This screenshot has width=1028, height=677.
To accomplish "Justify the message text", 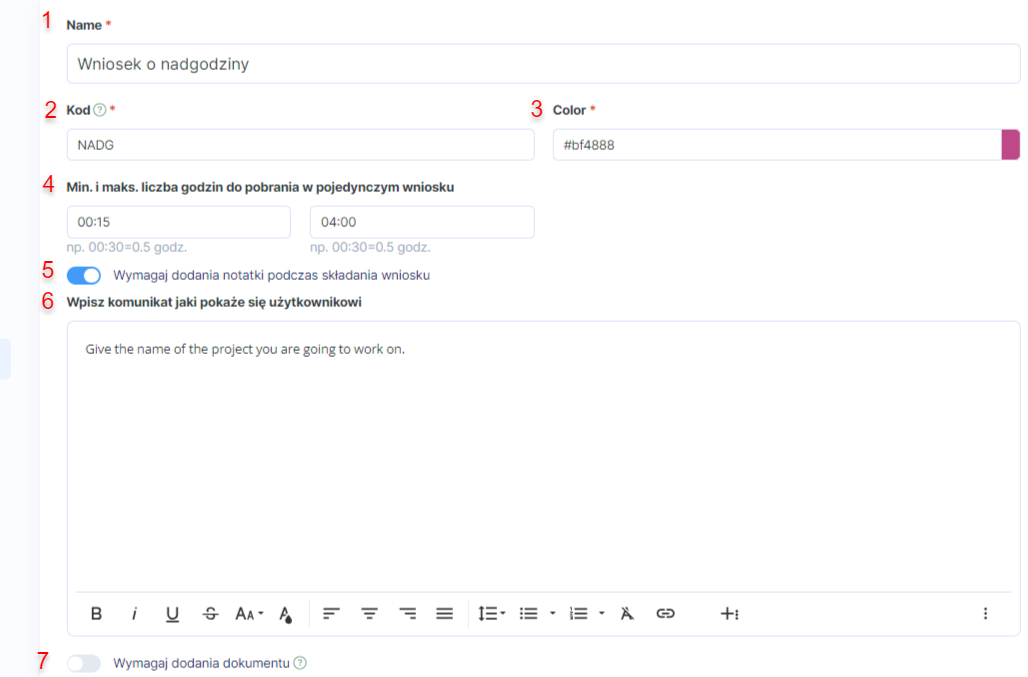I will 445,613.
